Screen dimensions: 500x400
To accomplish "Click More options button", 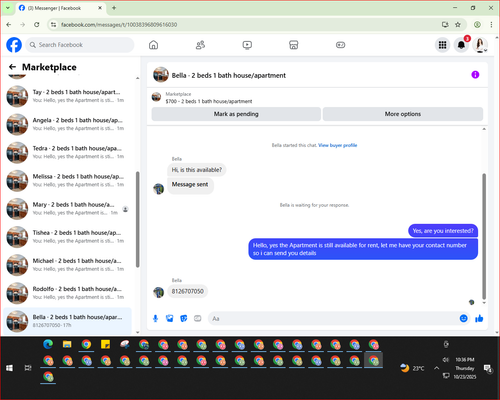I will point(403,114).
